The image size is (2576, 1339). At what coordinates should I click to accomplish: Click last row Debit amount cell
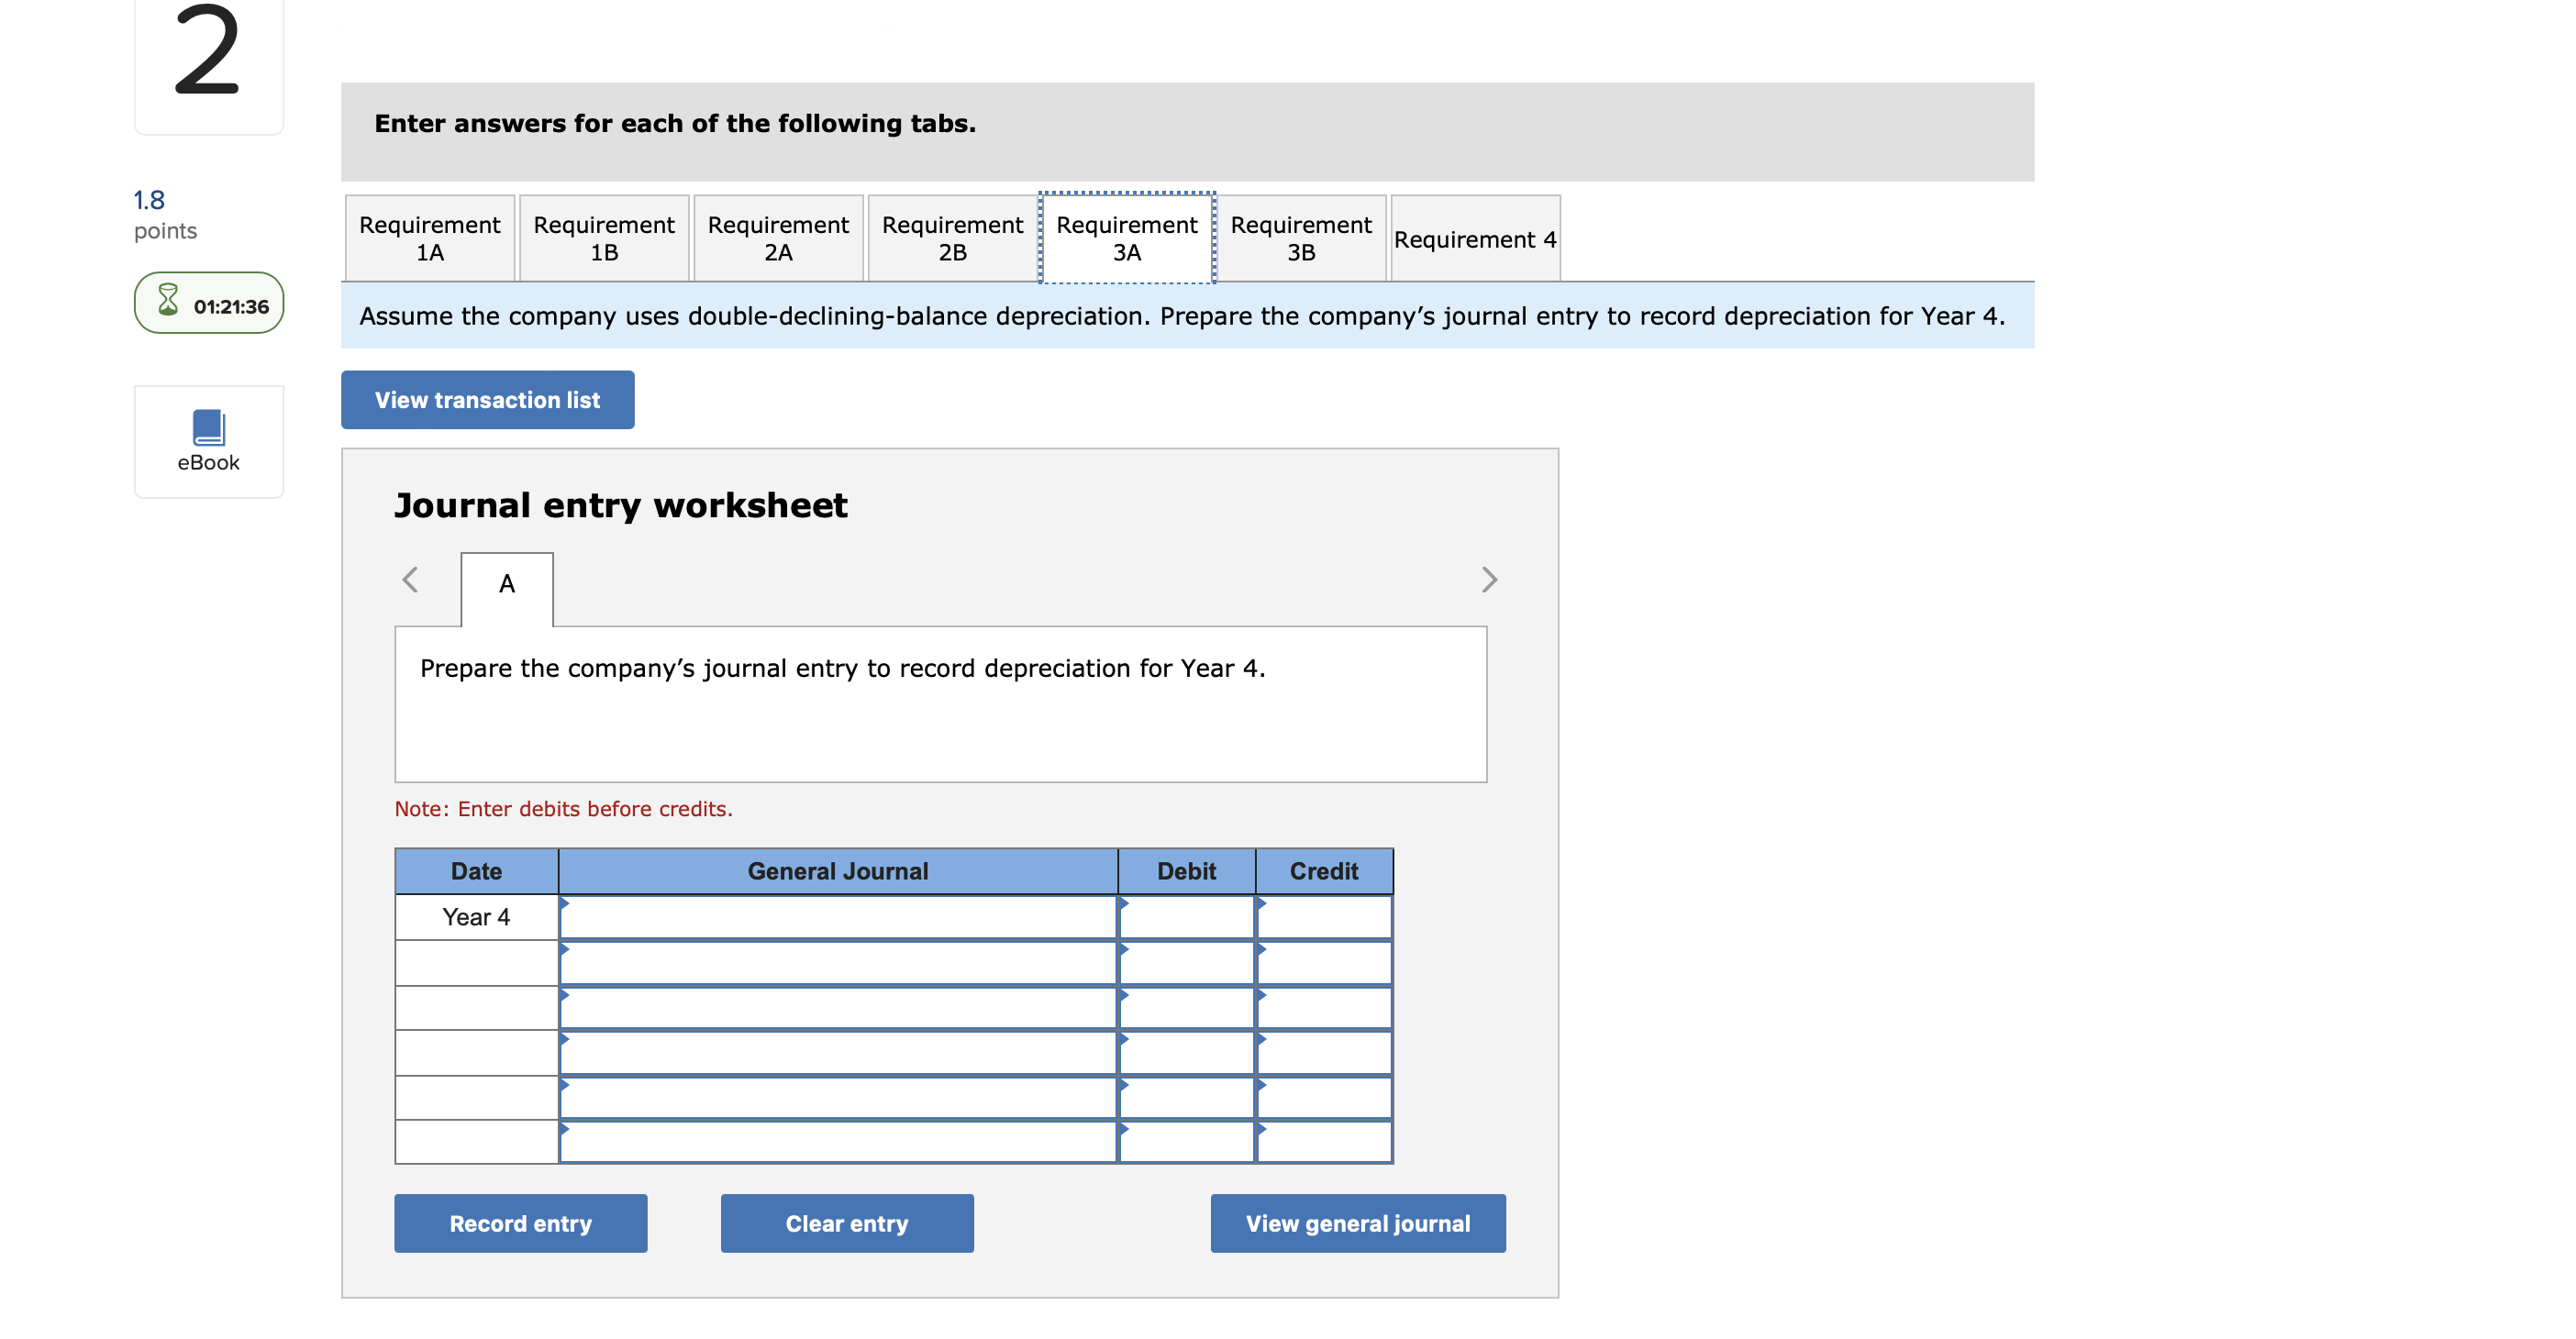point(1186,1142)
